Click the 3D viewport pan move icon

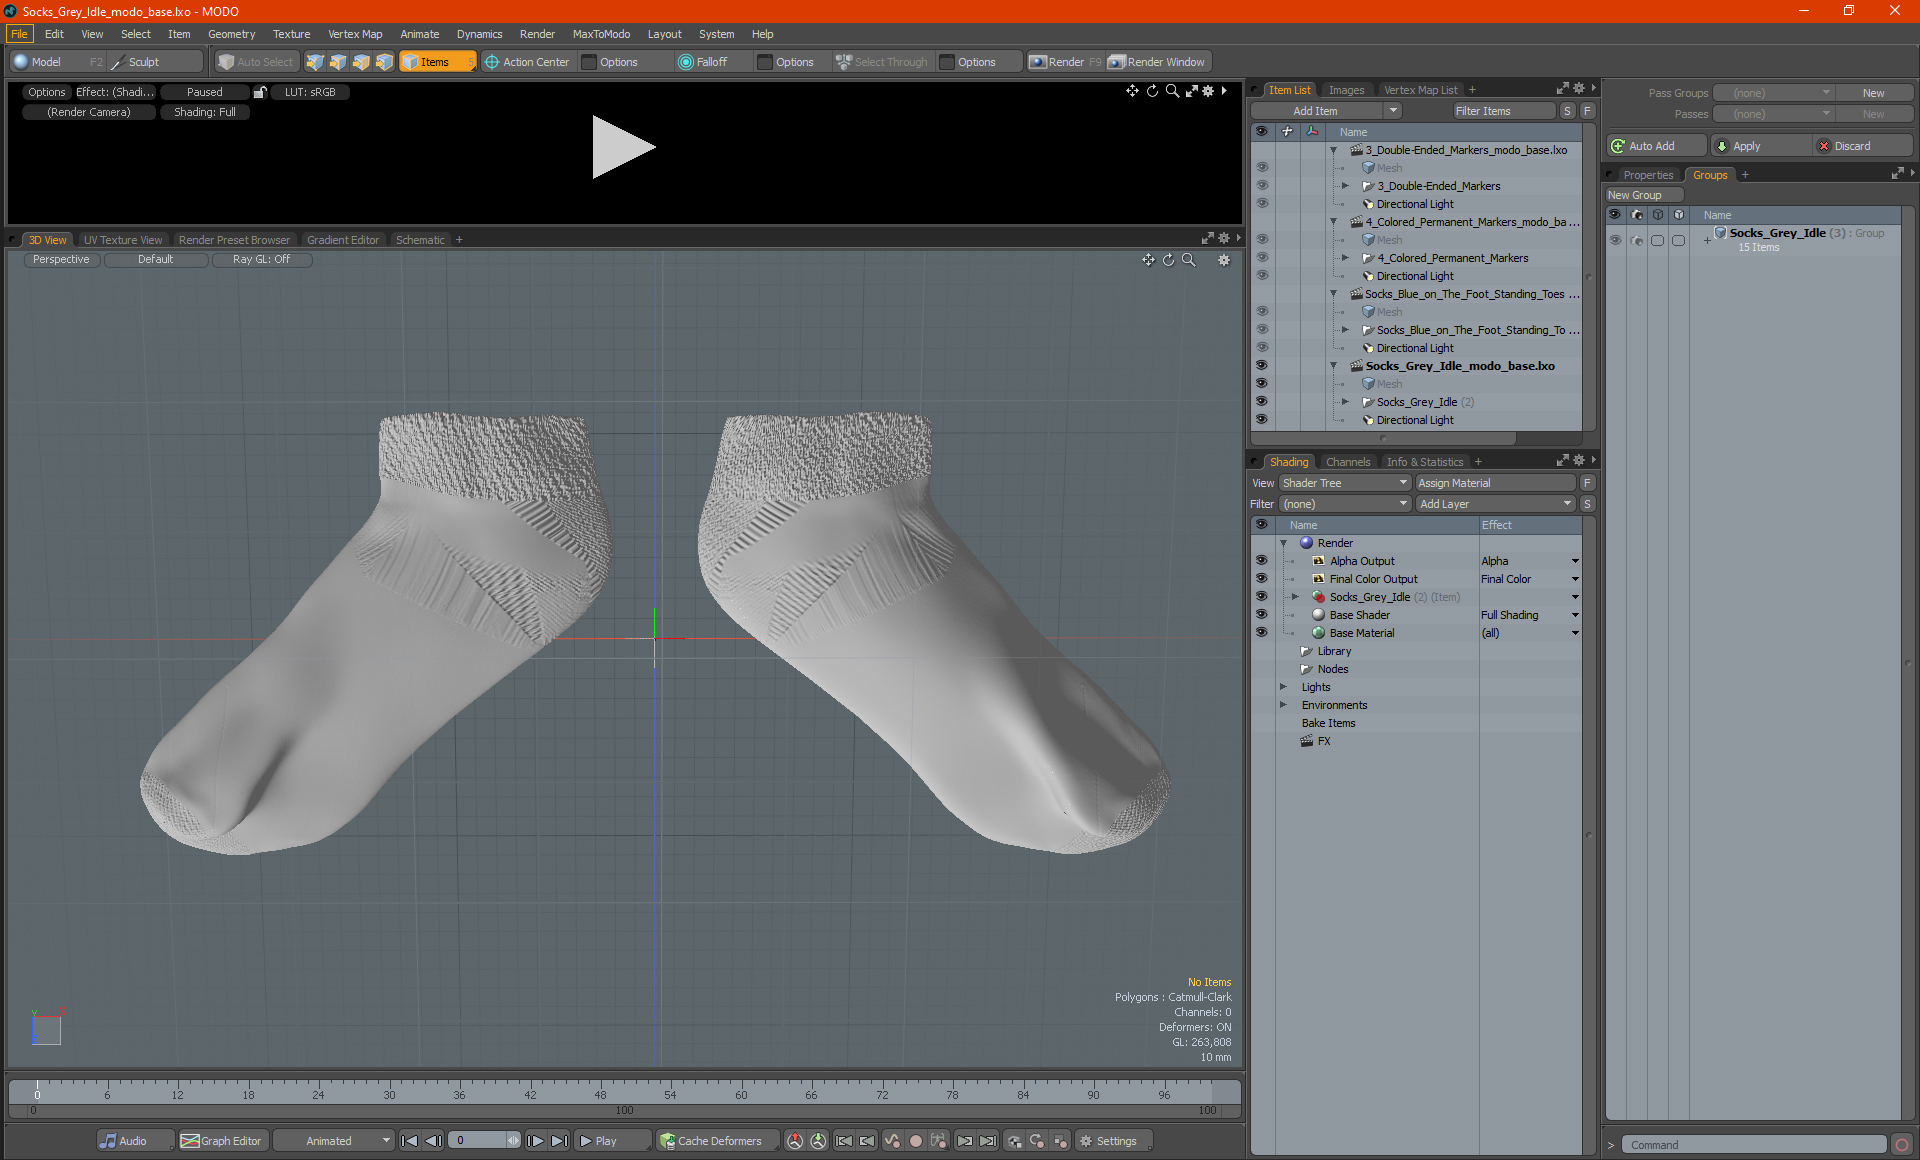pyautogui.click(x=1148, y=260)
